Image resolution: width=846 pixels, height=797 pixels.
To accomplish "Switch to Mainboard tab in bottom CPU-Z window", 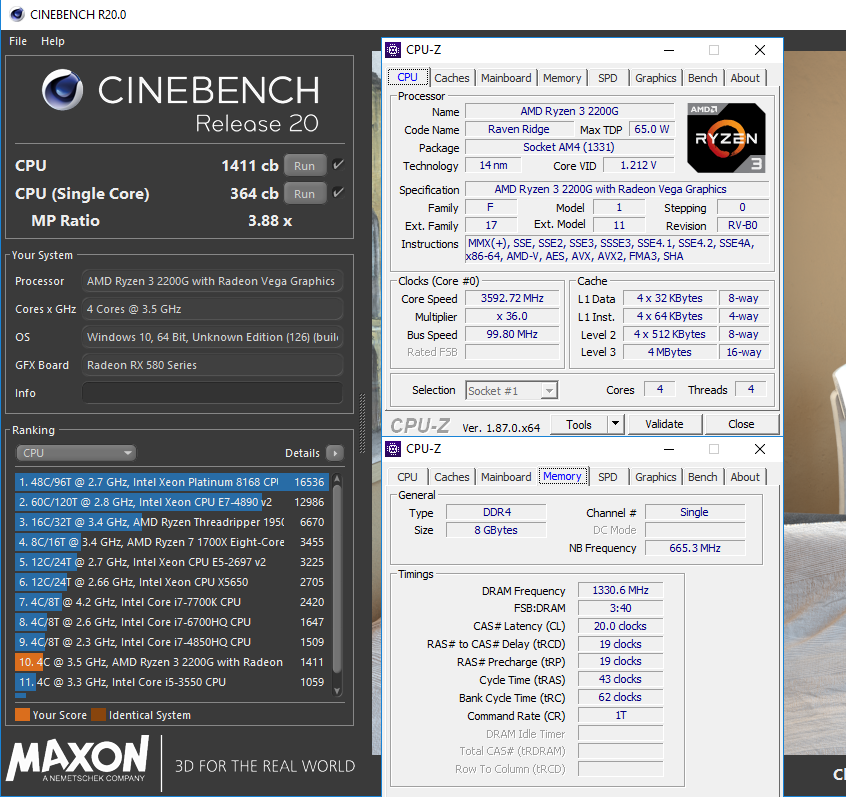I will pyautogui.click(x=506, y=477).
